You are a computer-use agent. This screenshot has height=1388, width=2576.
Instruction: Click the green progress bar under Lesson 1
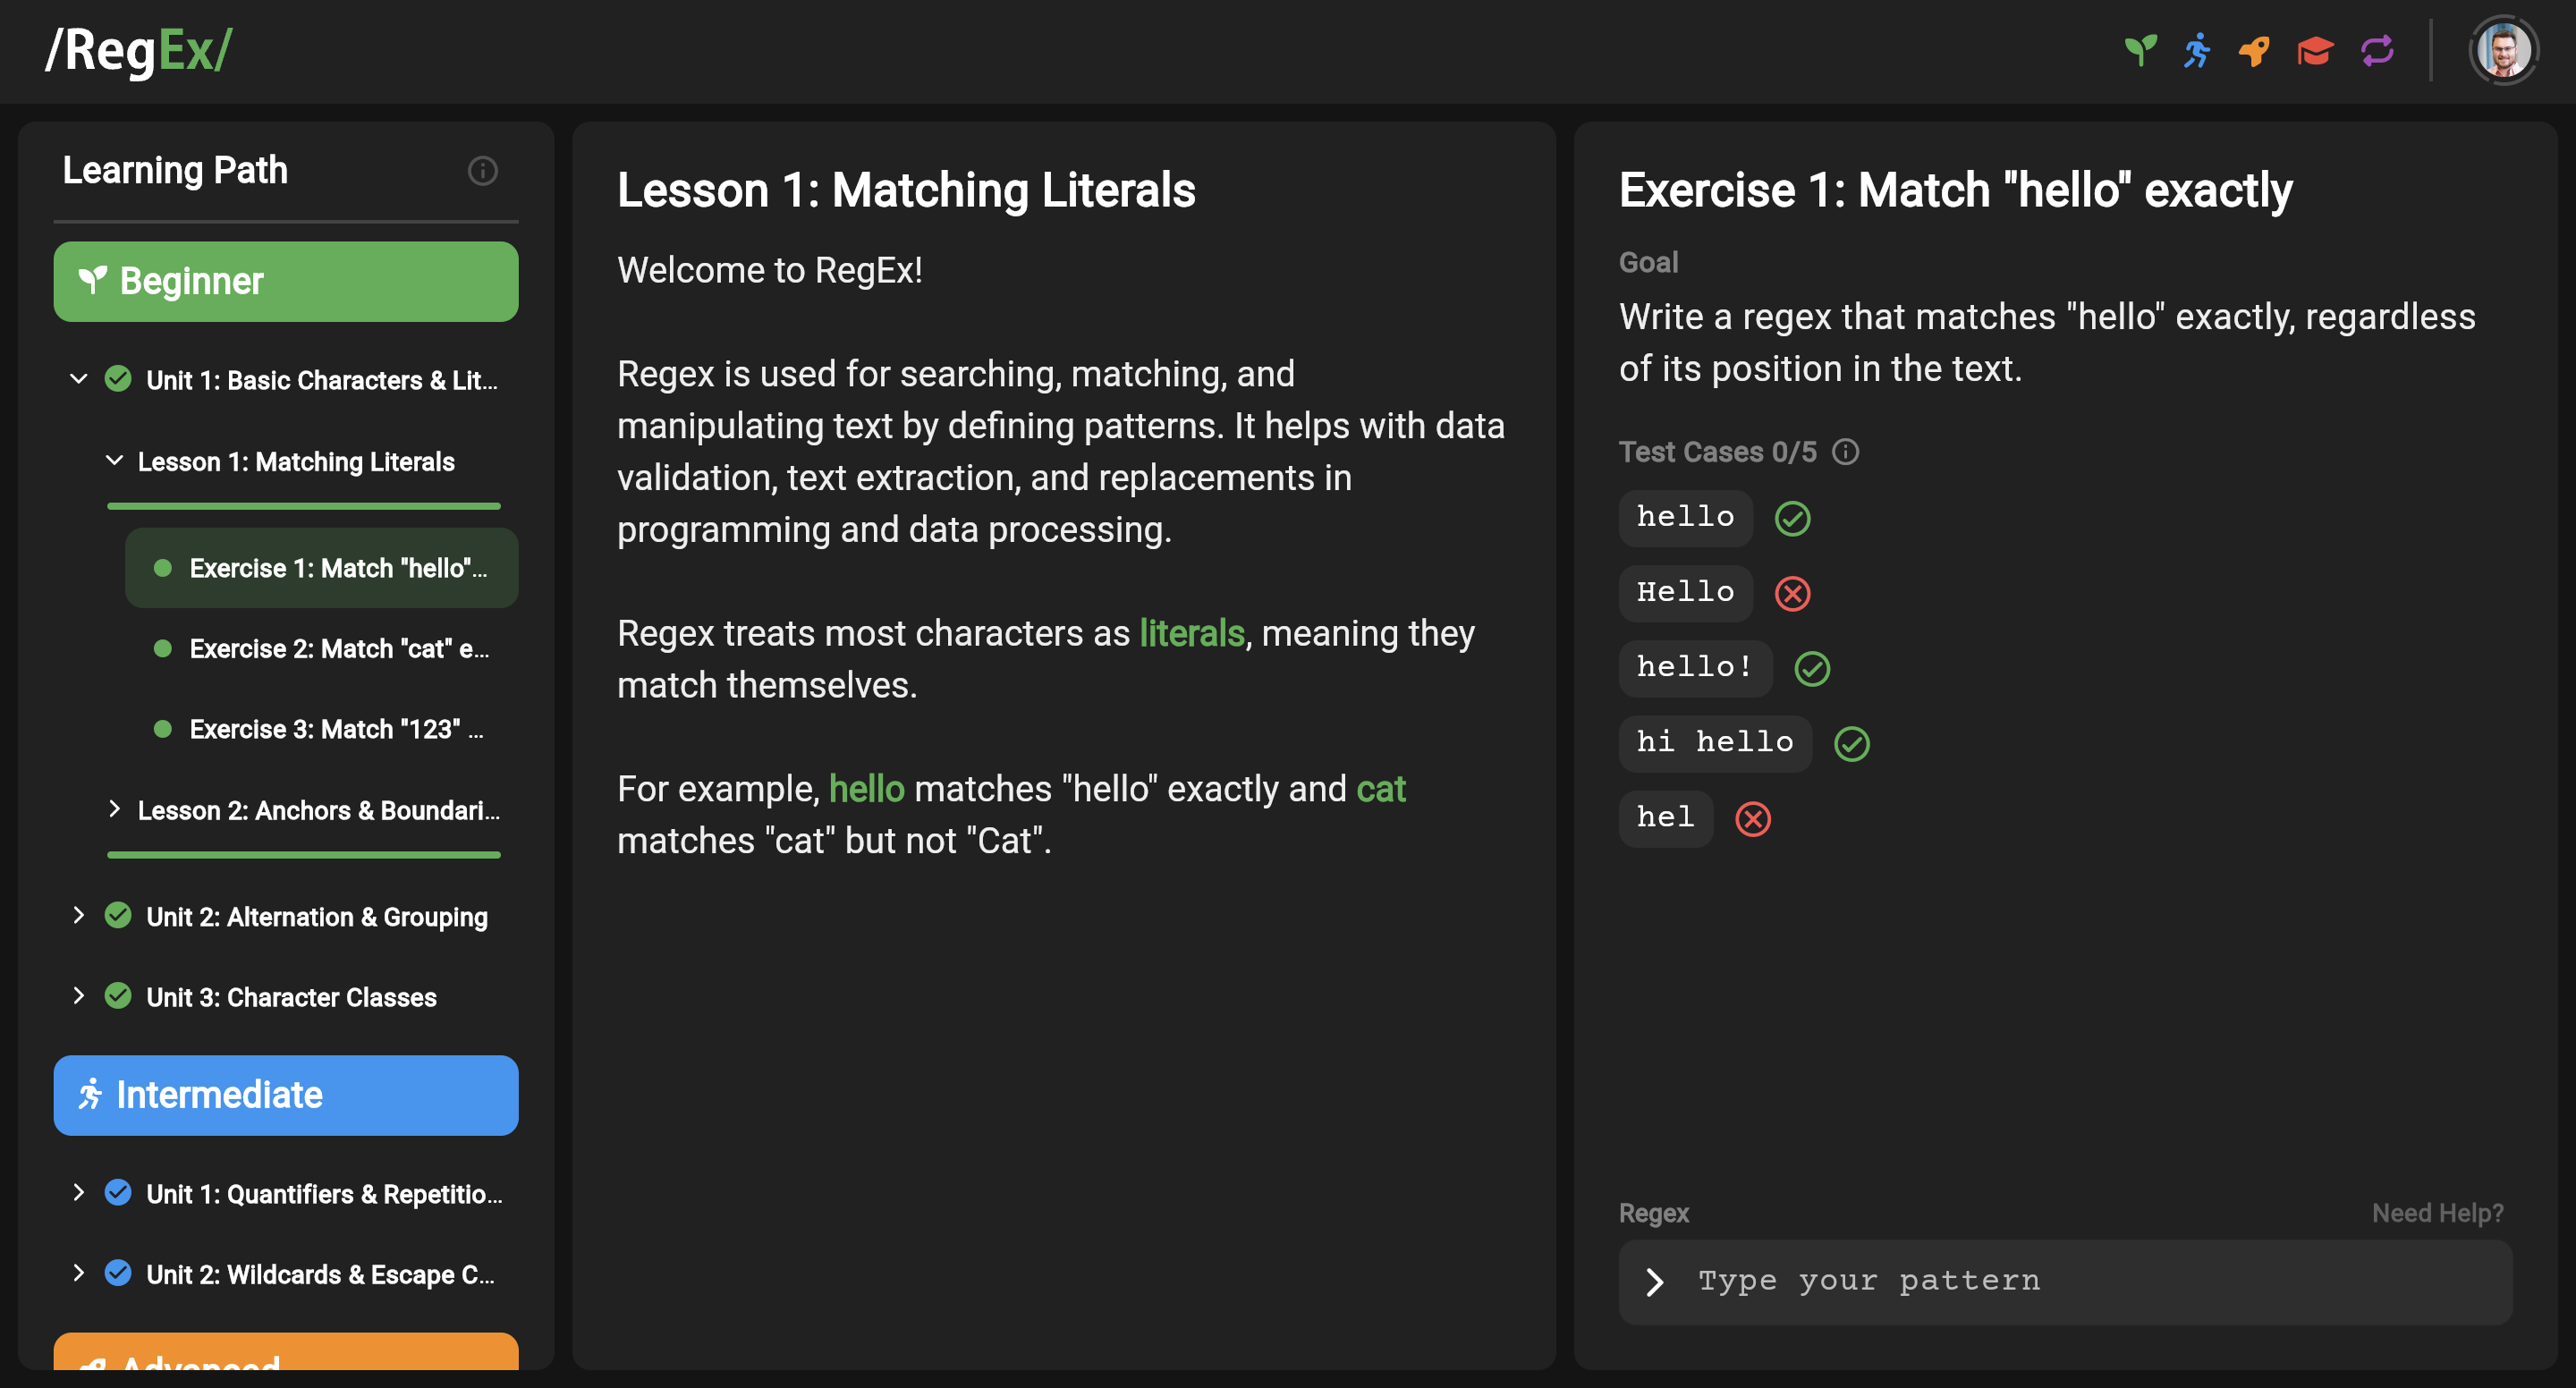(304, 507)
